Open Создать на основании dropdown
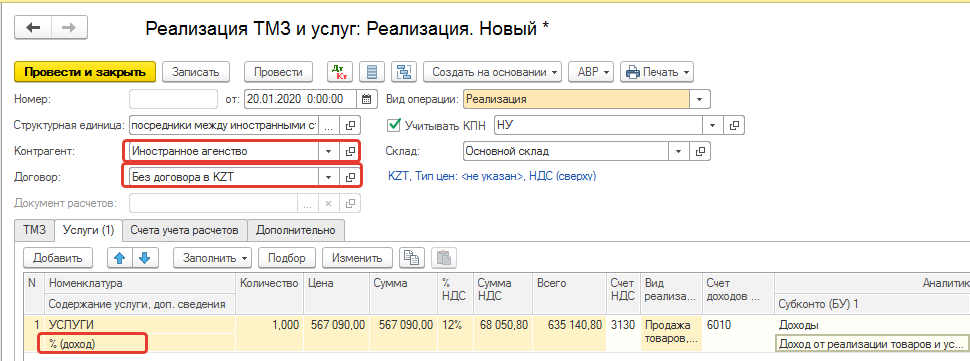This screenshot has height=361, width=970. tap(492, 72)
